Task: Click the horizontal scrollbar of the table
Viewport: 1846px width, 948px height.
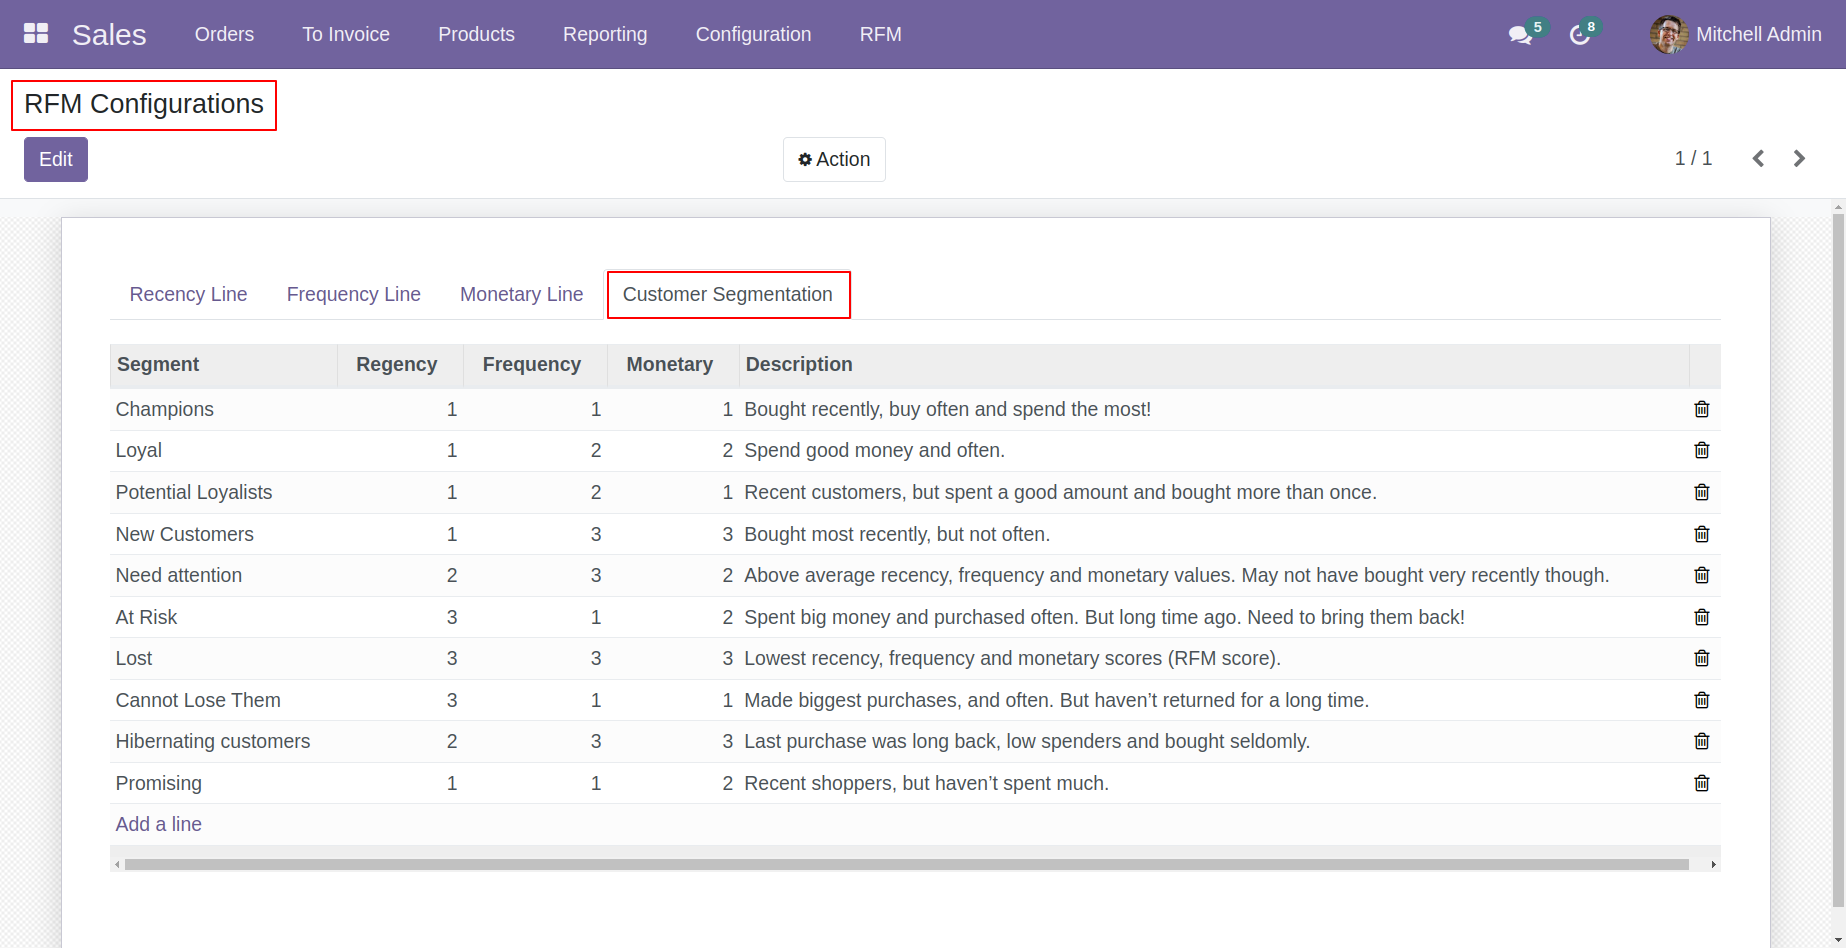Action: (x=907, y=864)
